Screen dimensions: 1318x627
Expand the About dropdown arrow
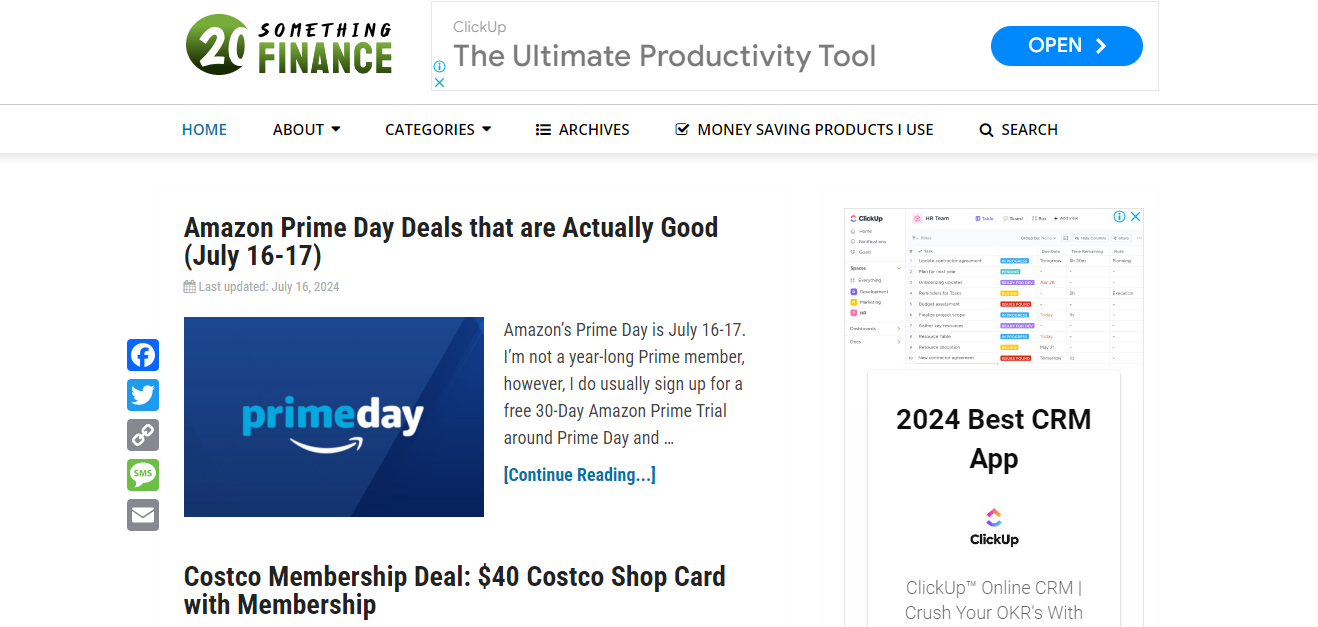(x=336, y=129)
